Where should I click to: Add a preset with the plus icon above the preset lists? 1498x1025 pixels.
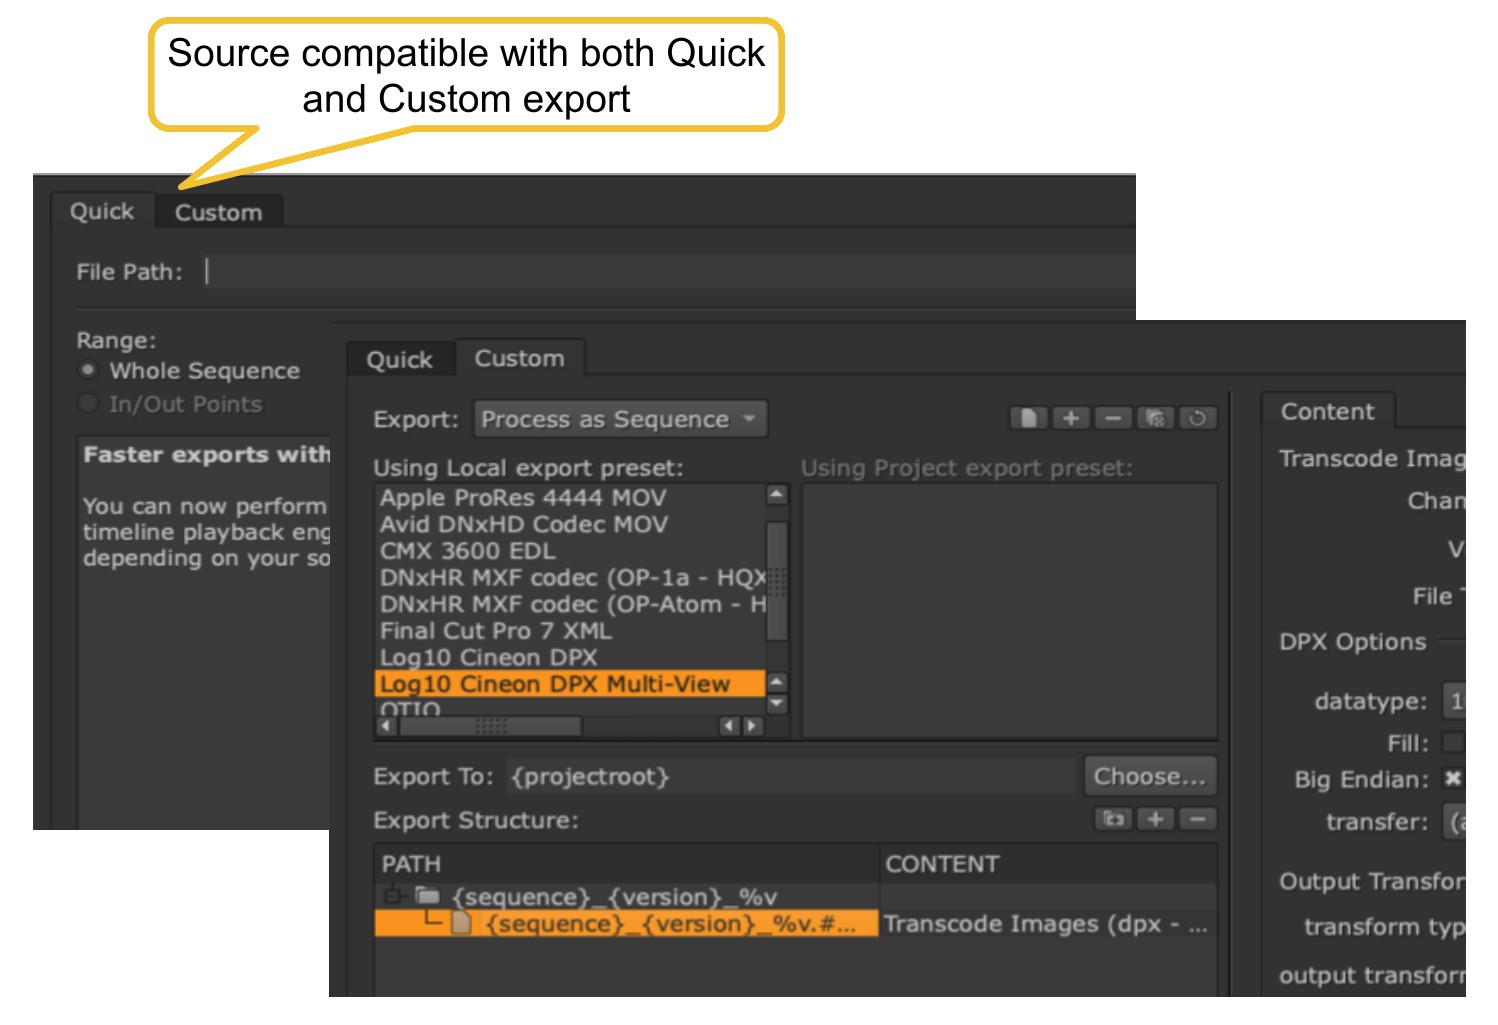point(1070,418)
